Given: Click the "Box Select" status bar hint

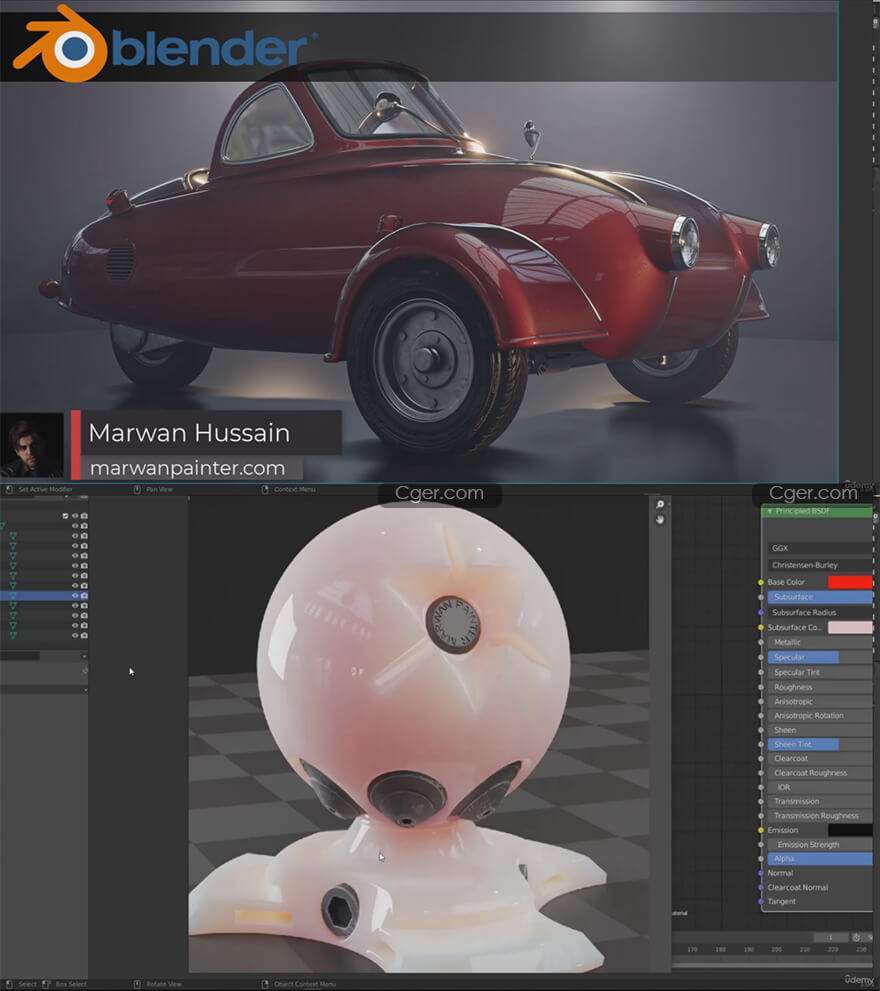Looking at the screenshot, I should pyautogui.click(x=71, y=984).
